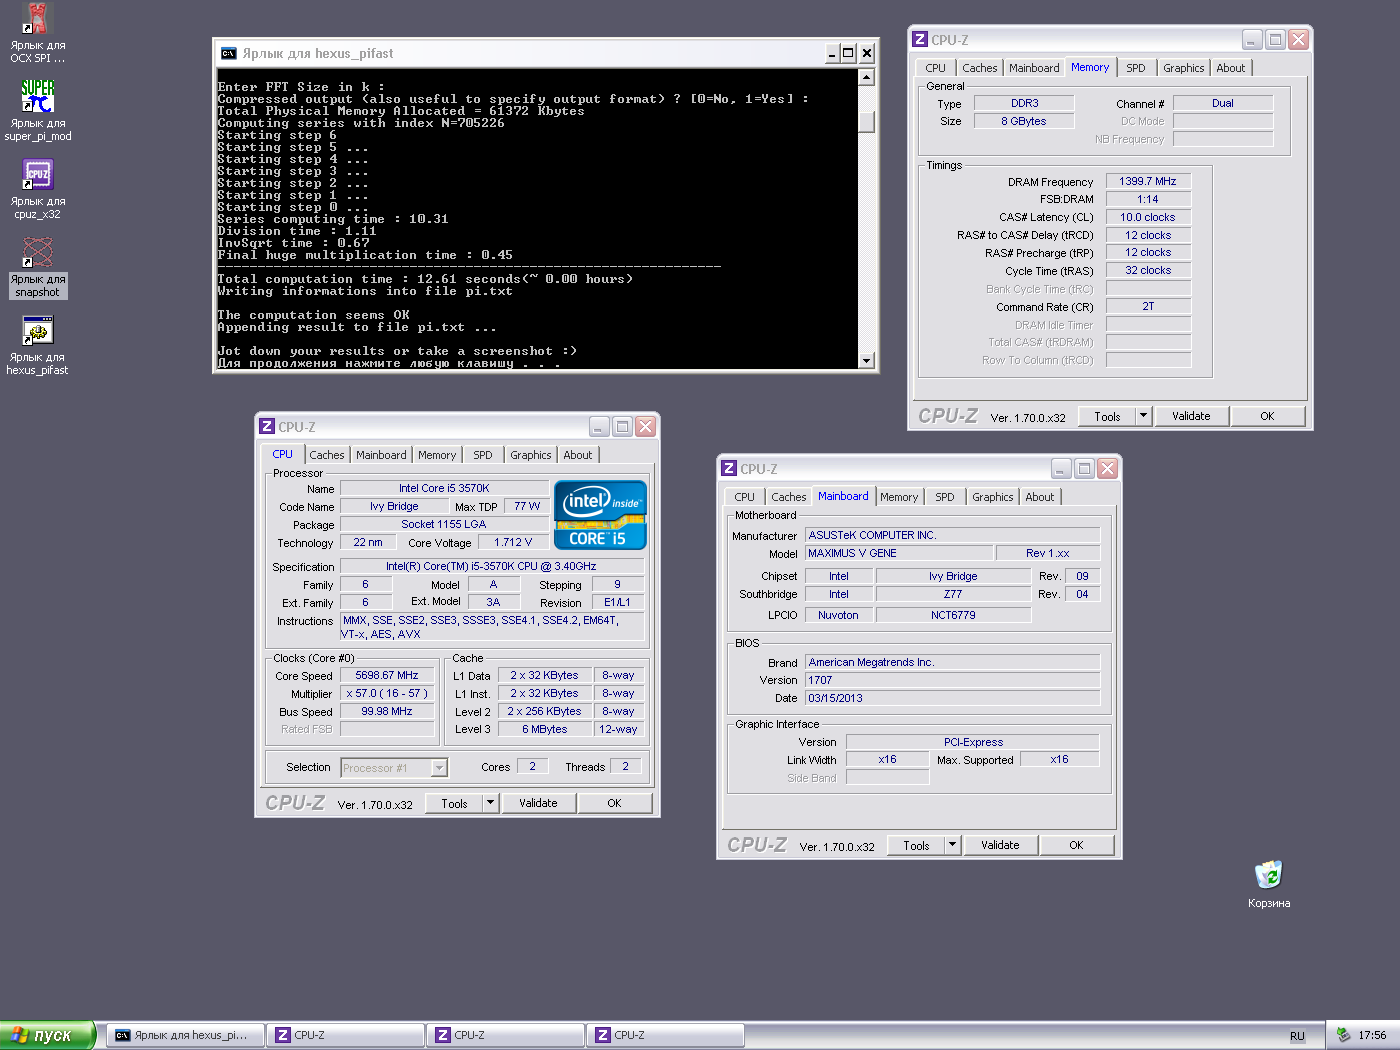The height and width of the screenshot is (1050, 1400).
Task: Click Tools button in the Mainboard window
Action: pos(916,845)
